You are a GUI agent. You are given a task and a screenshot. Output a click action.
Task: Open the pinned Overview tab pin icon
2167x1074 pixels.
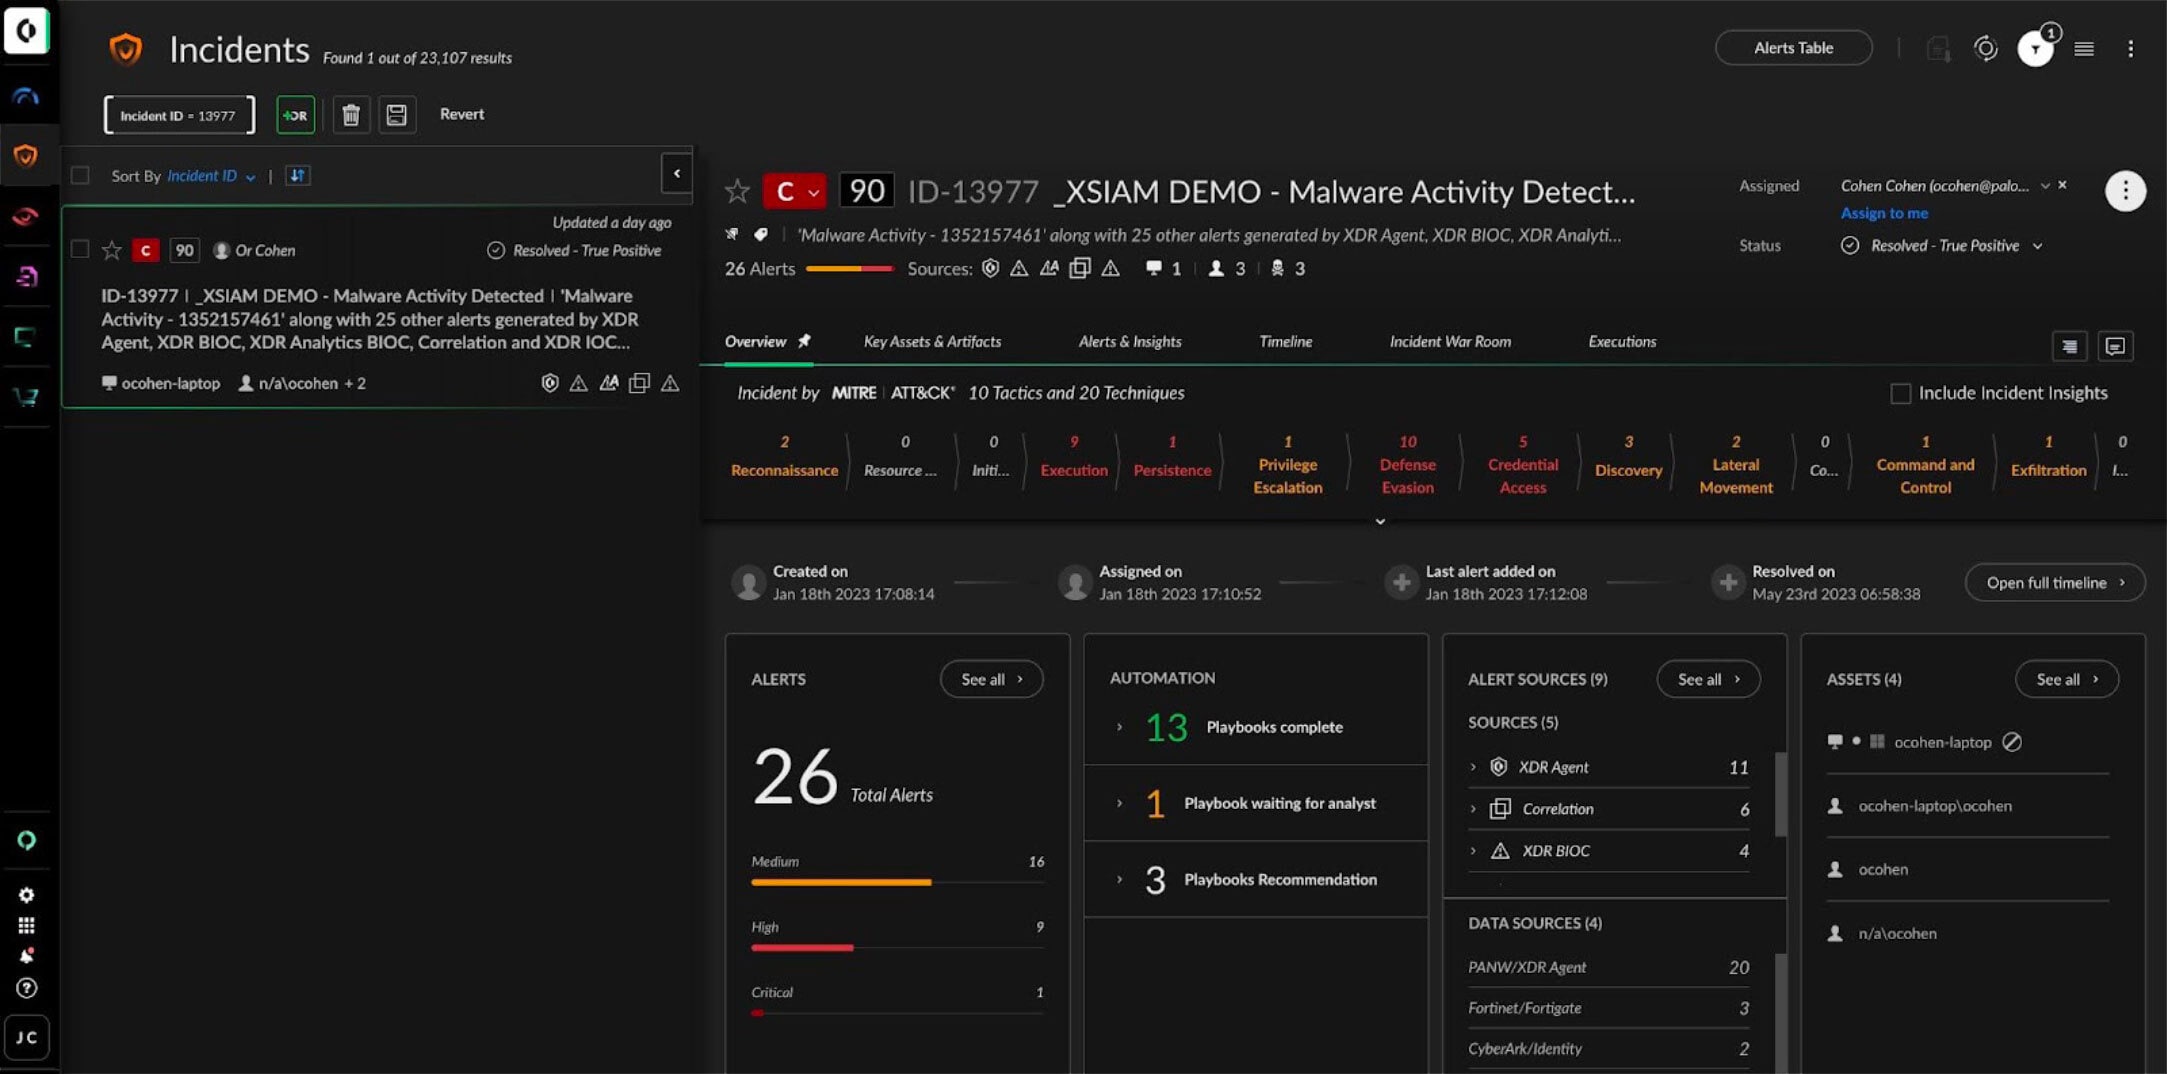(803, 340)
